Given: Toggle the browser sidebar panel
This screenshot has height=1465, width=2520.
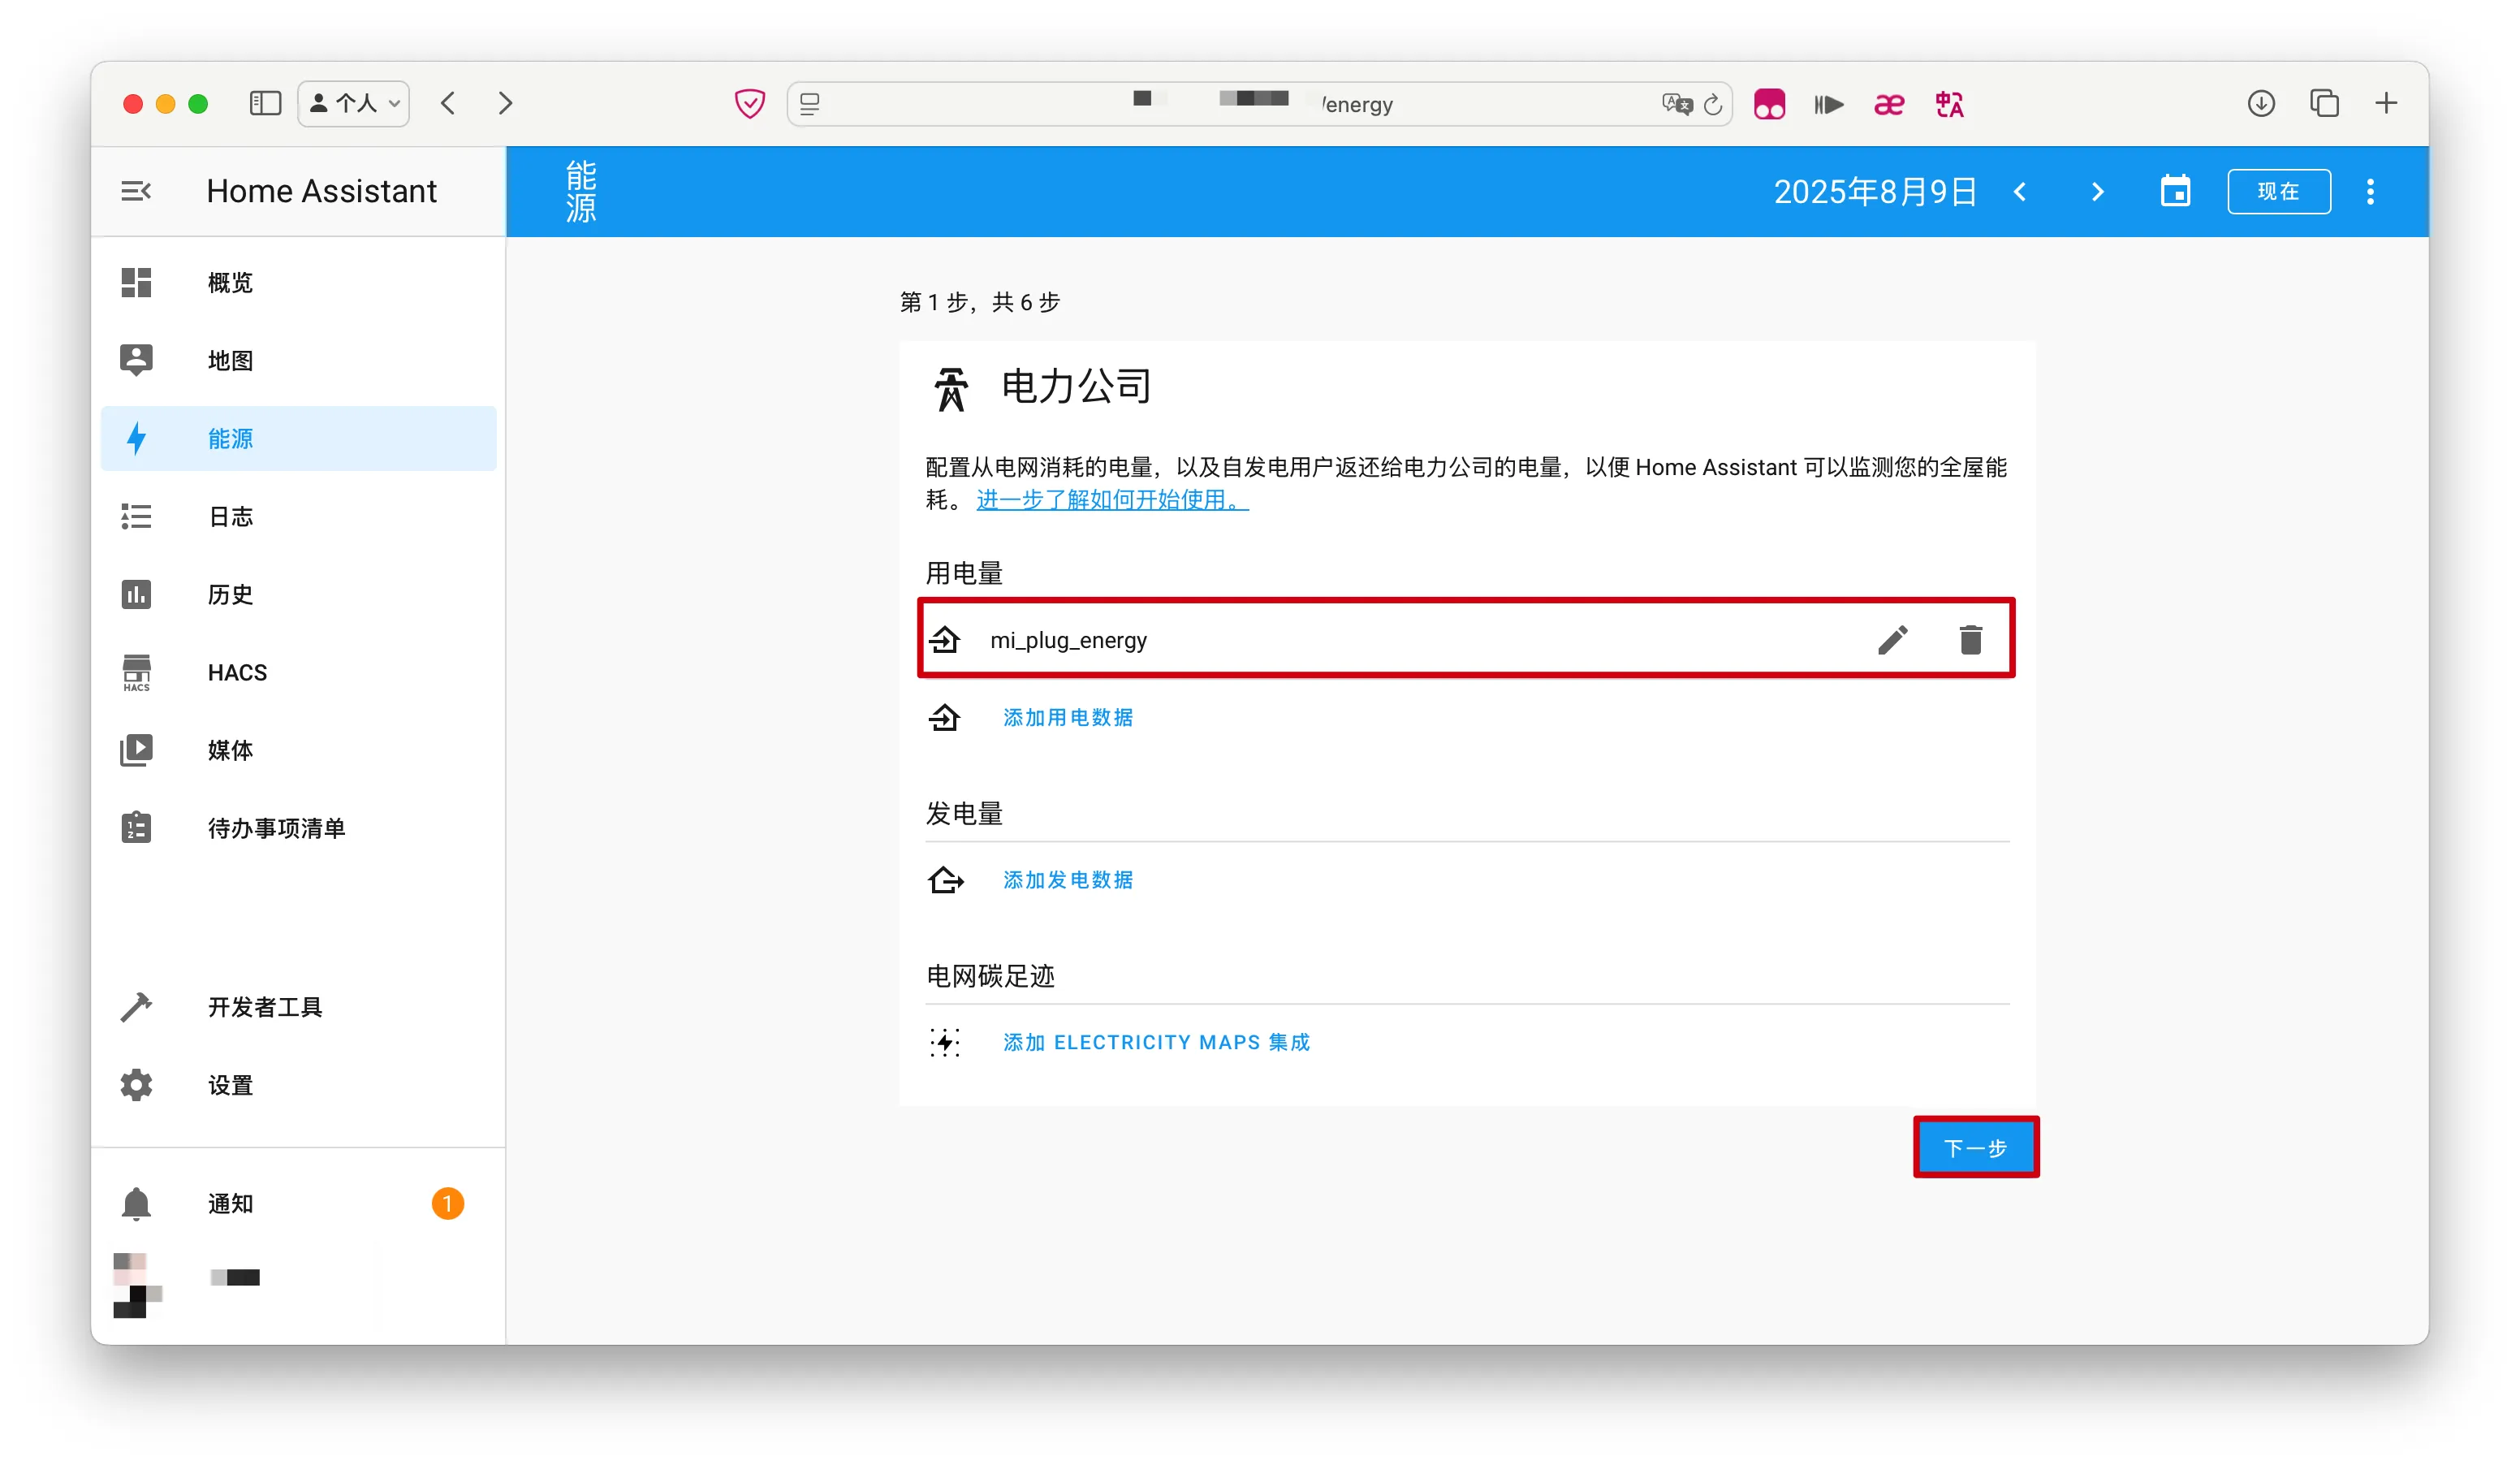Looking at the screenshot, I should pyautogui.click(x=265, y=104).
